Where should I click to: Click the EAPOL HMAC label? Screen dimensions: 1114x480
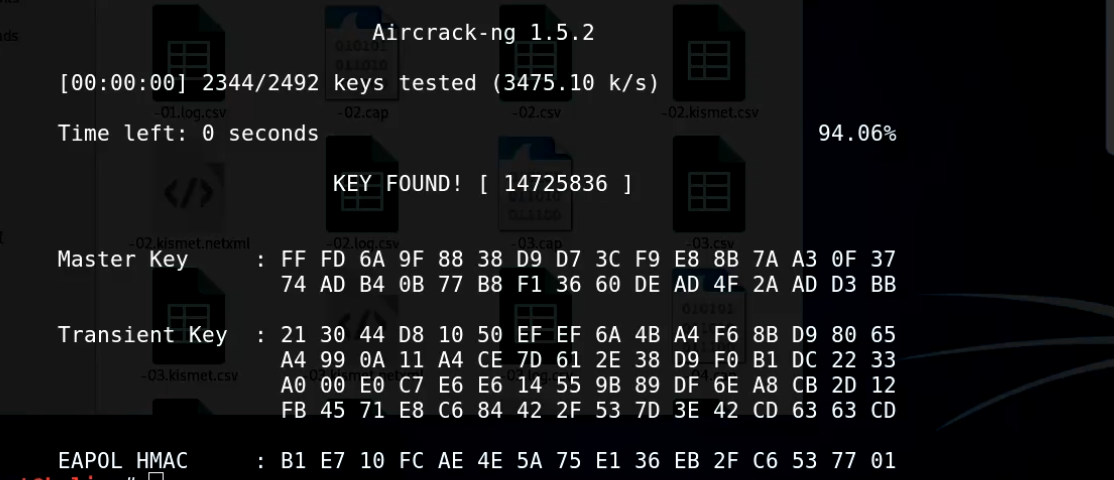123,461
